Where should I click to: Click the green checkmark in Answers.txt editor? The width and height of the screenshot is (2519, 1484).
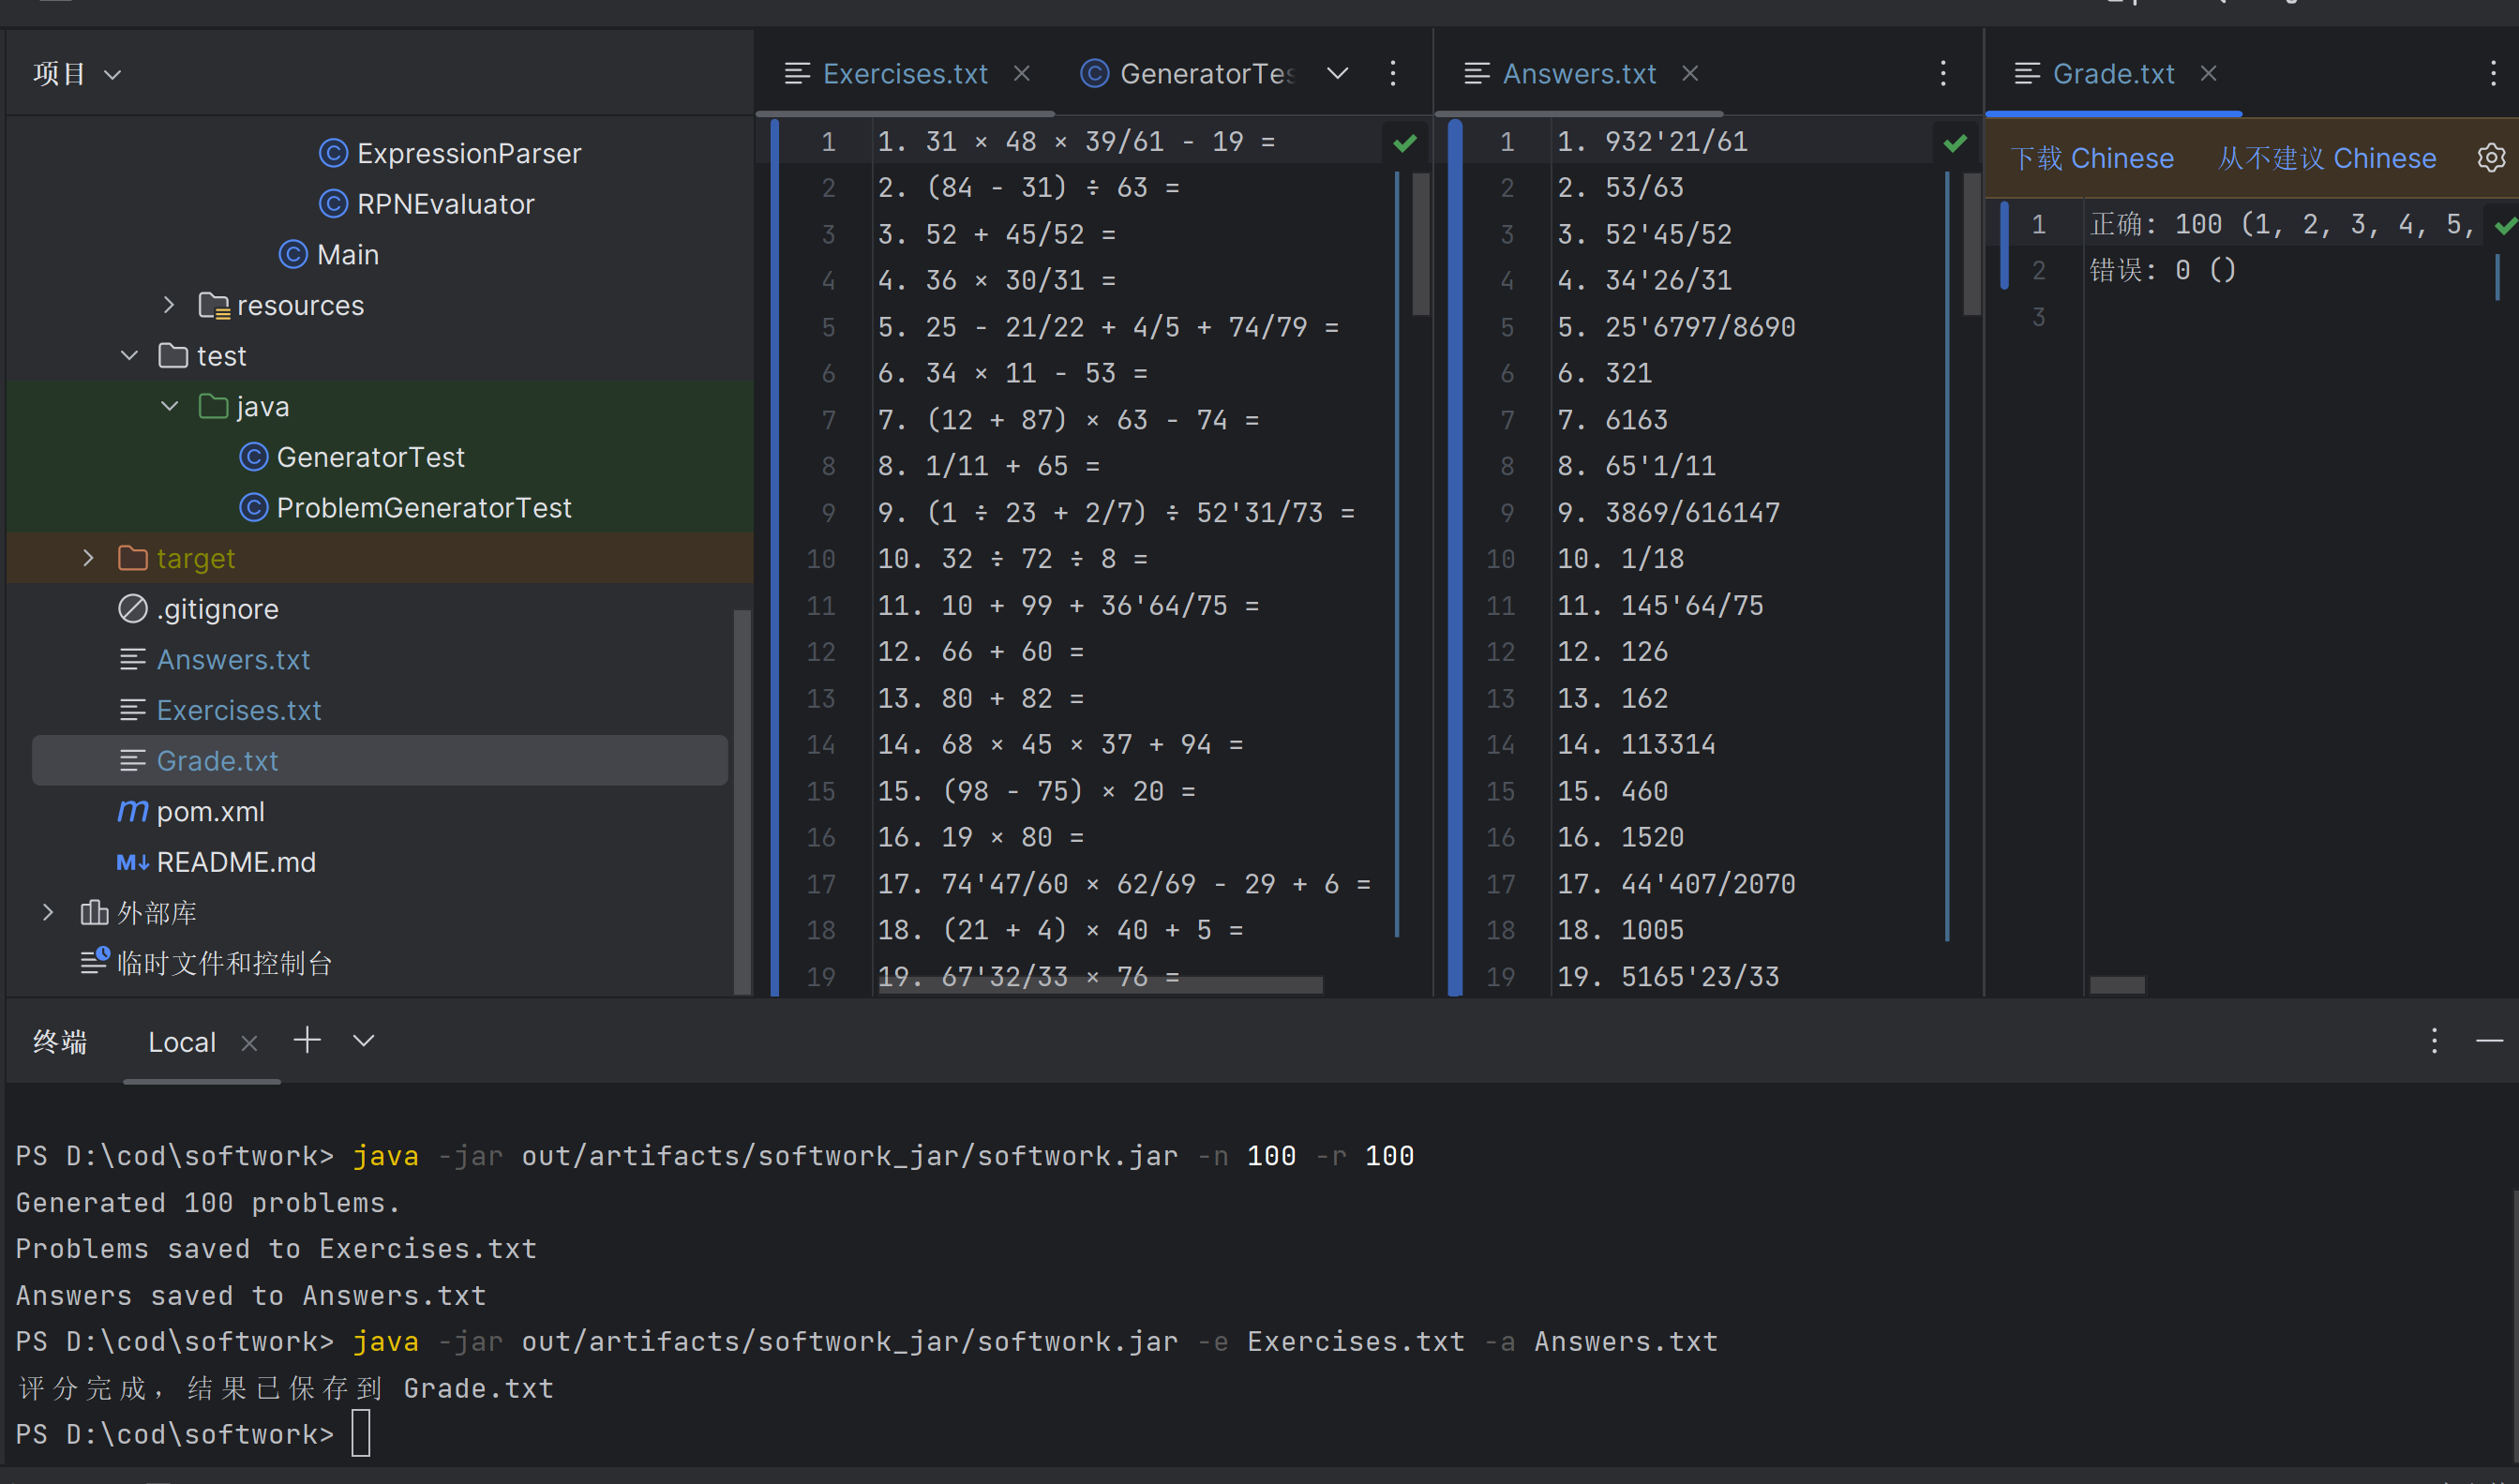pyautogui.click(x=1955, y=143)
